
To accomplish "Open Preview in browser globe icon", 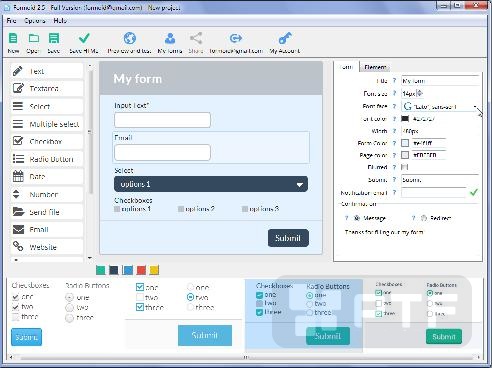I will 130,38.
